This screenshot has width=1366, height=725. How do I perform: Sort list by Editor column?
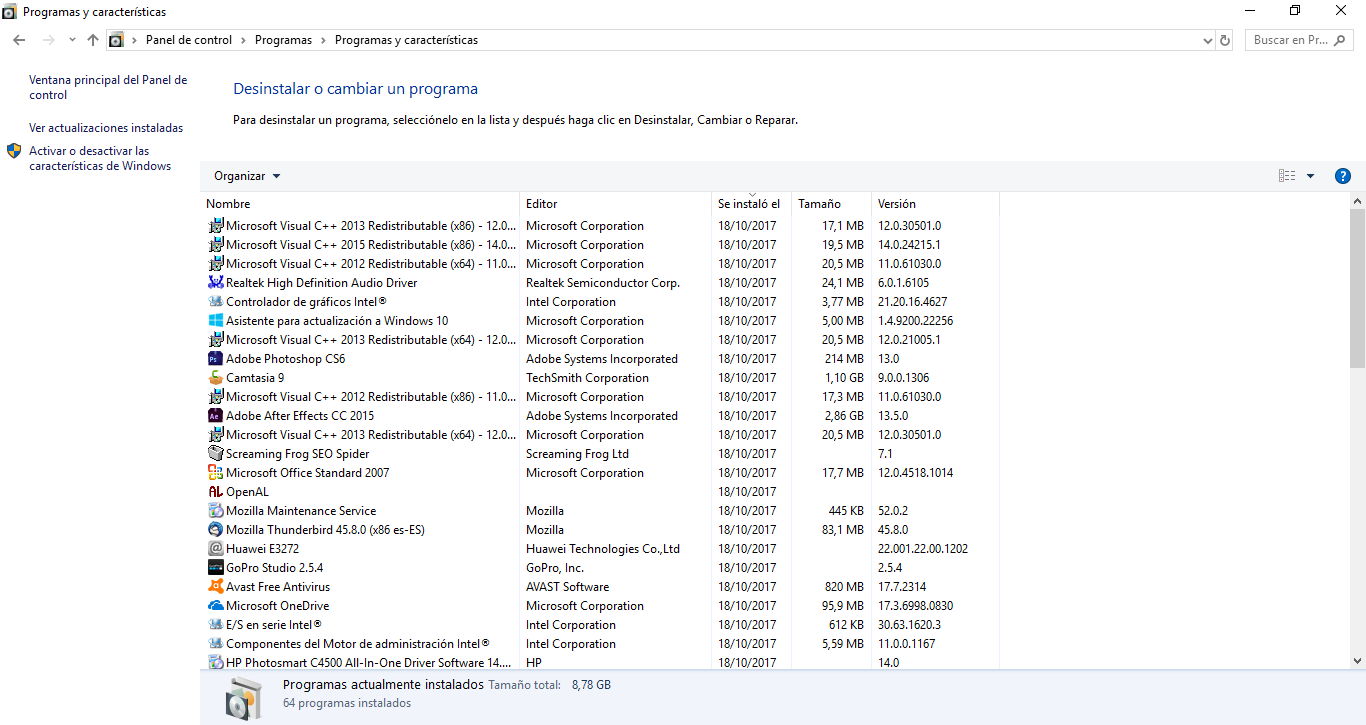[616, 204]
